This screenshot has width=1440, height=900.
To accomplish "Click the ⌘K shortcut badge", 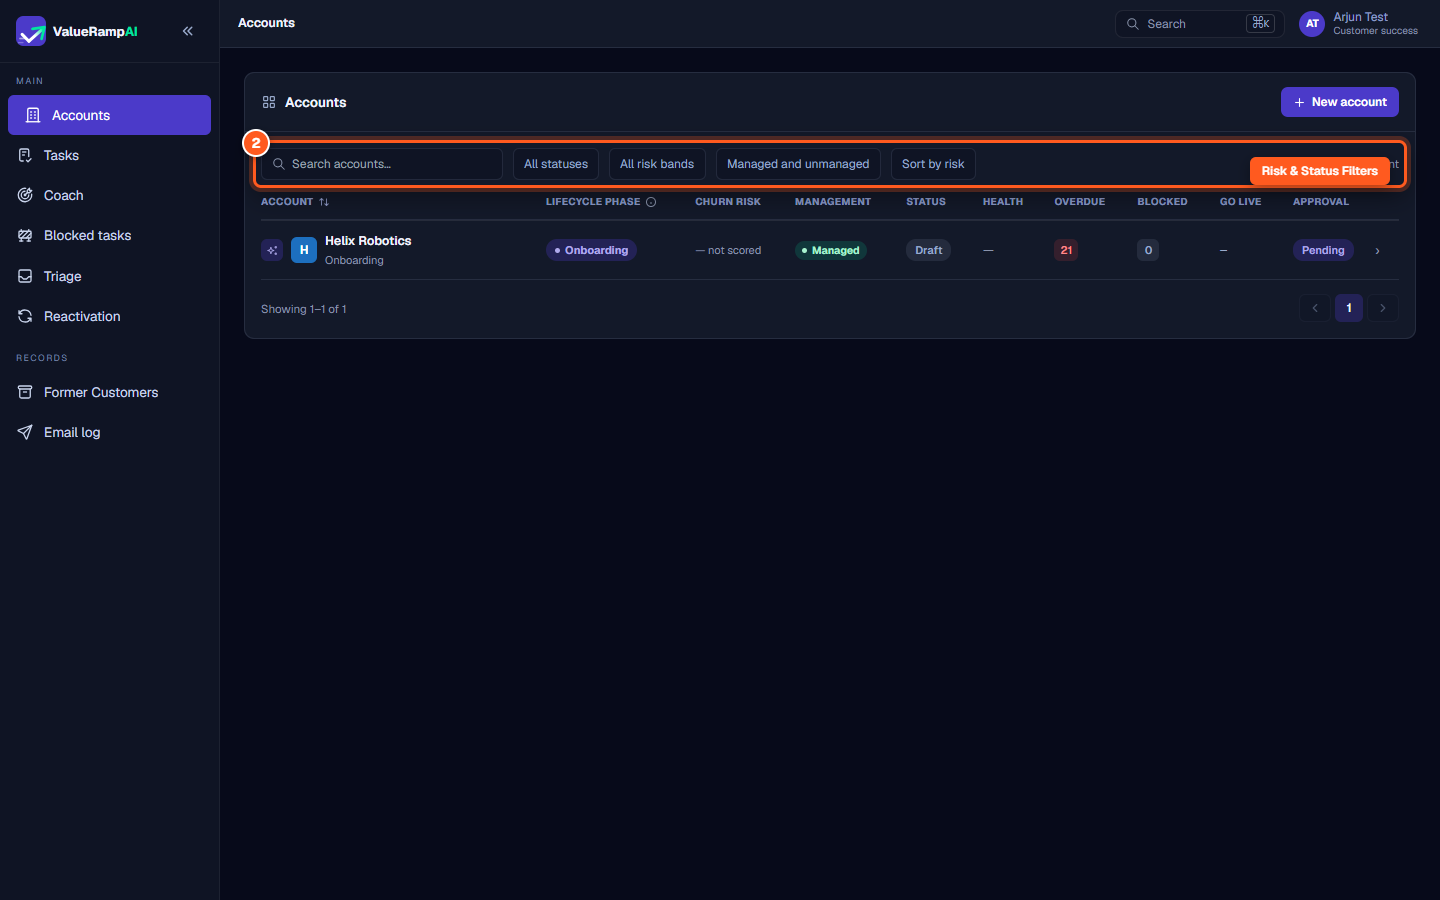I will pos(1260,23).
